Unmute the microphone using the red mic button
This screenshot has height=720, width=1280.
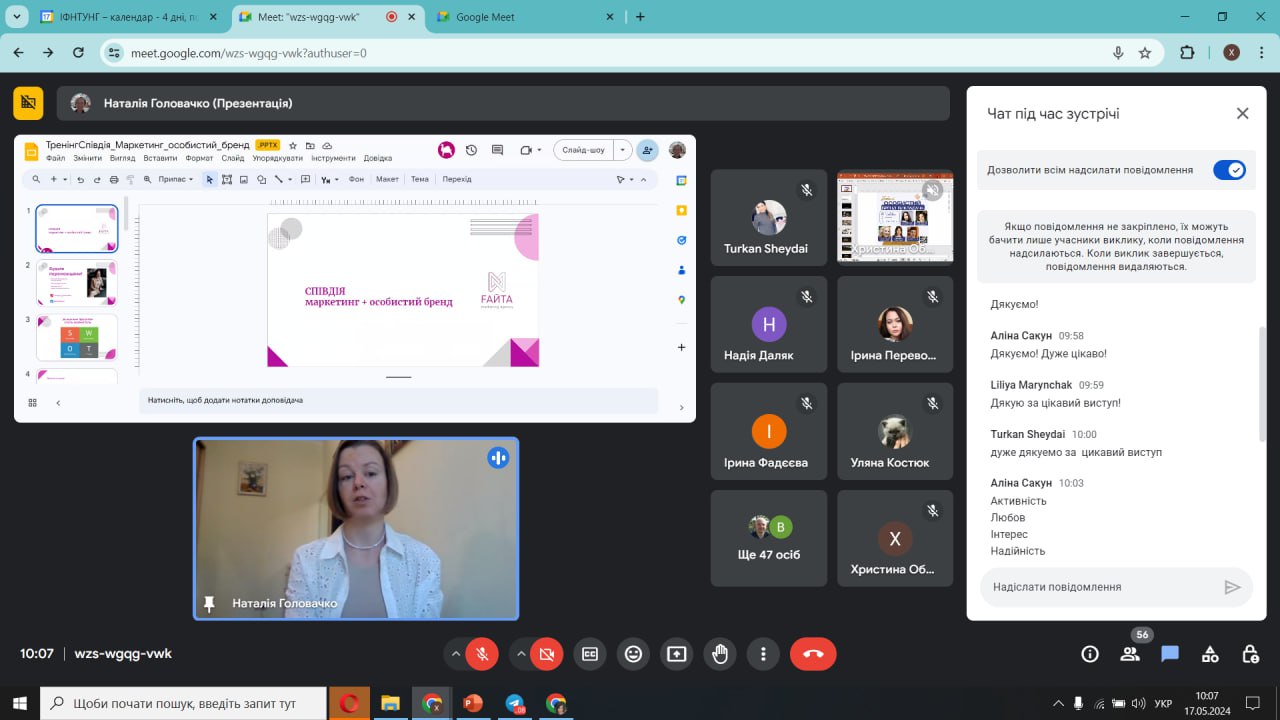coord(482,654)
